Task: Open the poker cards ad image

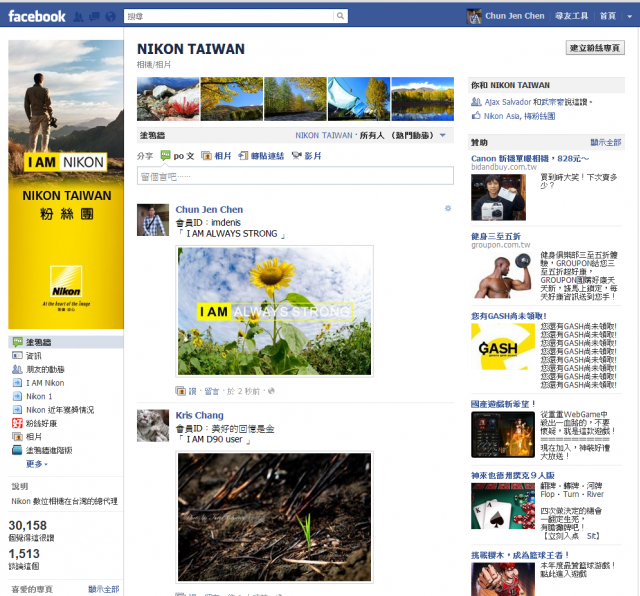Action: pyautogui.click(x=503, y=506)
